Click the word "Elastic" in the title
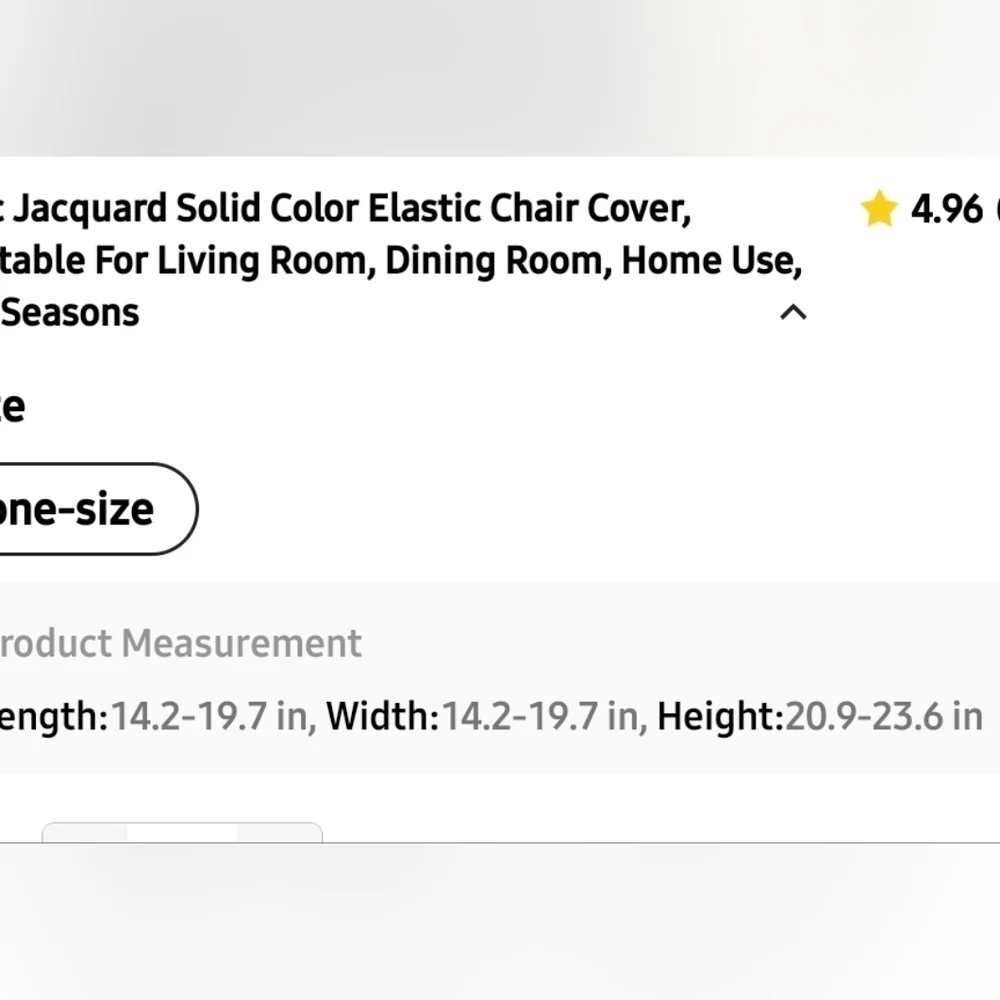Image resolution: width=1000 pixels, height=1000 pixels. click(424, 210)
